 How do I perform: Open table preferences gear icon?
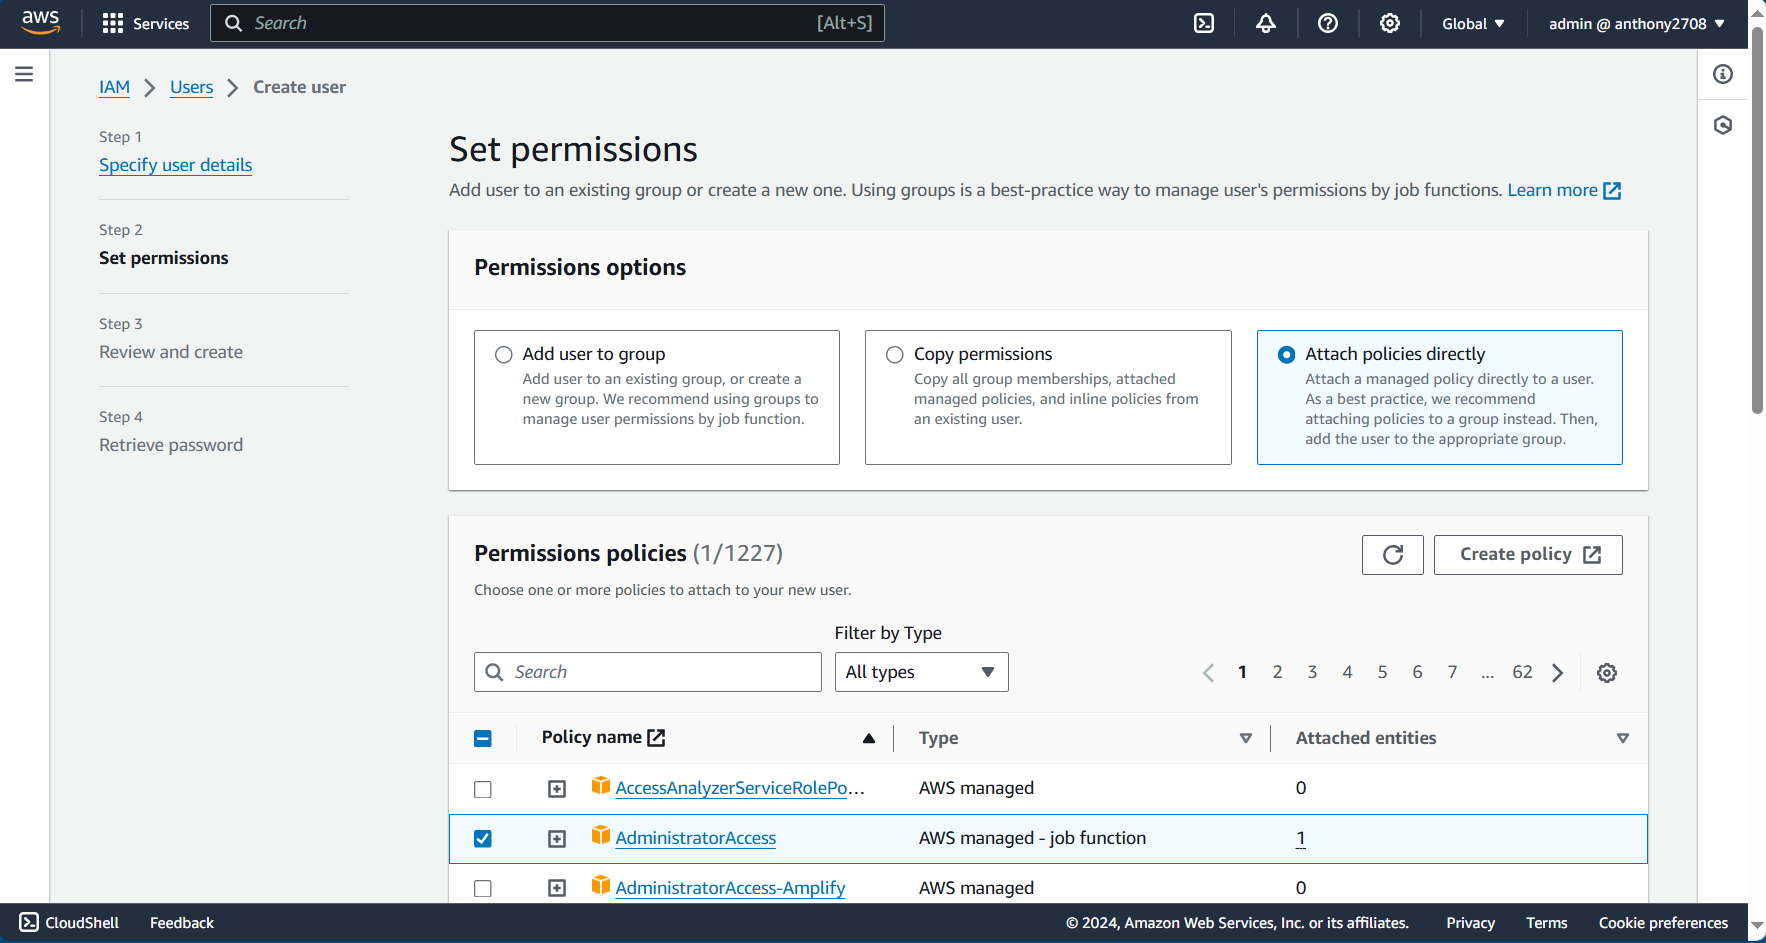click(x=1607, y=673)
